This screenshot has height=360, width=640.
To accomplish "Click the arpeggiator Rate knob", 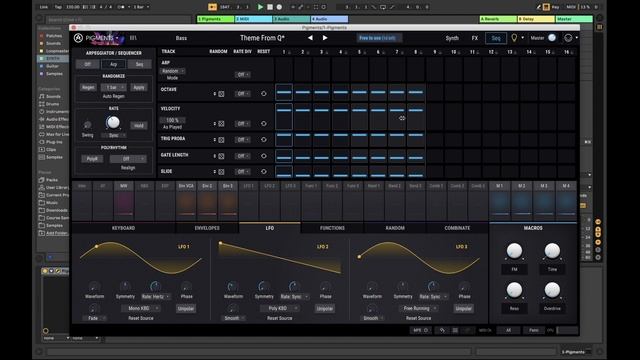I will point(113,122).
